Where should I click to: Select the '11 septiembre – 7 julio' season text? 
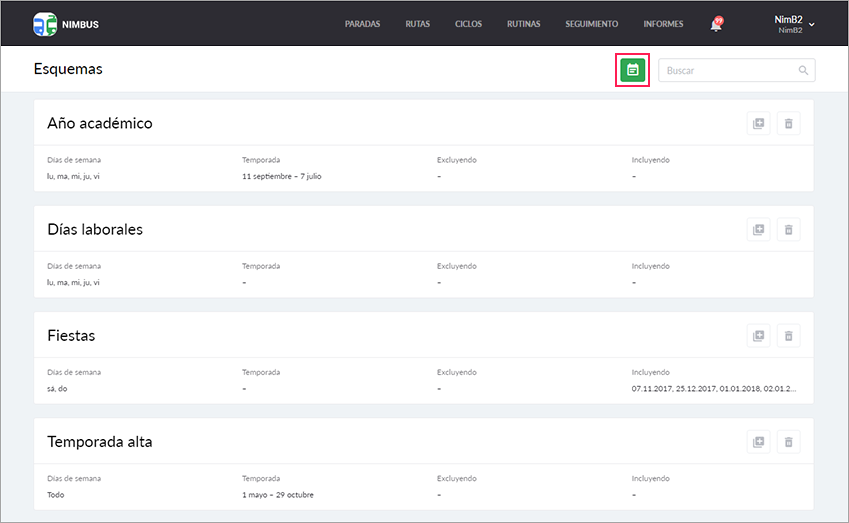click(x=282, y=176)
